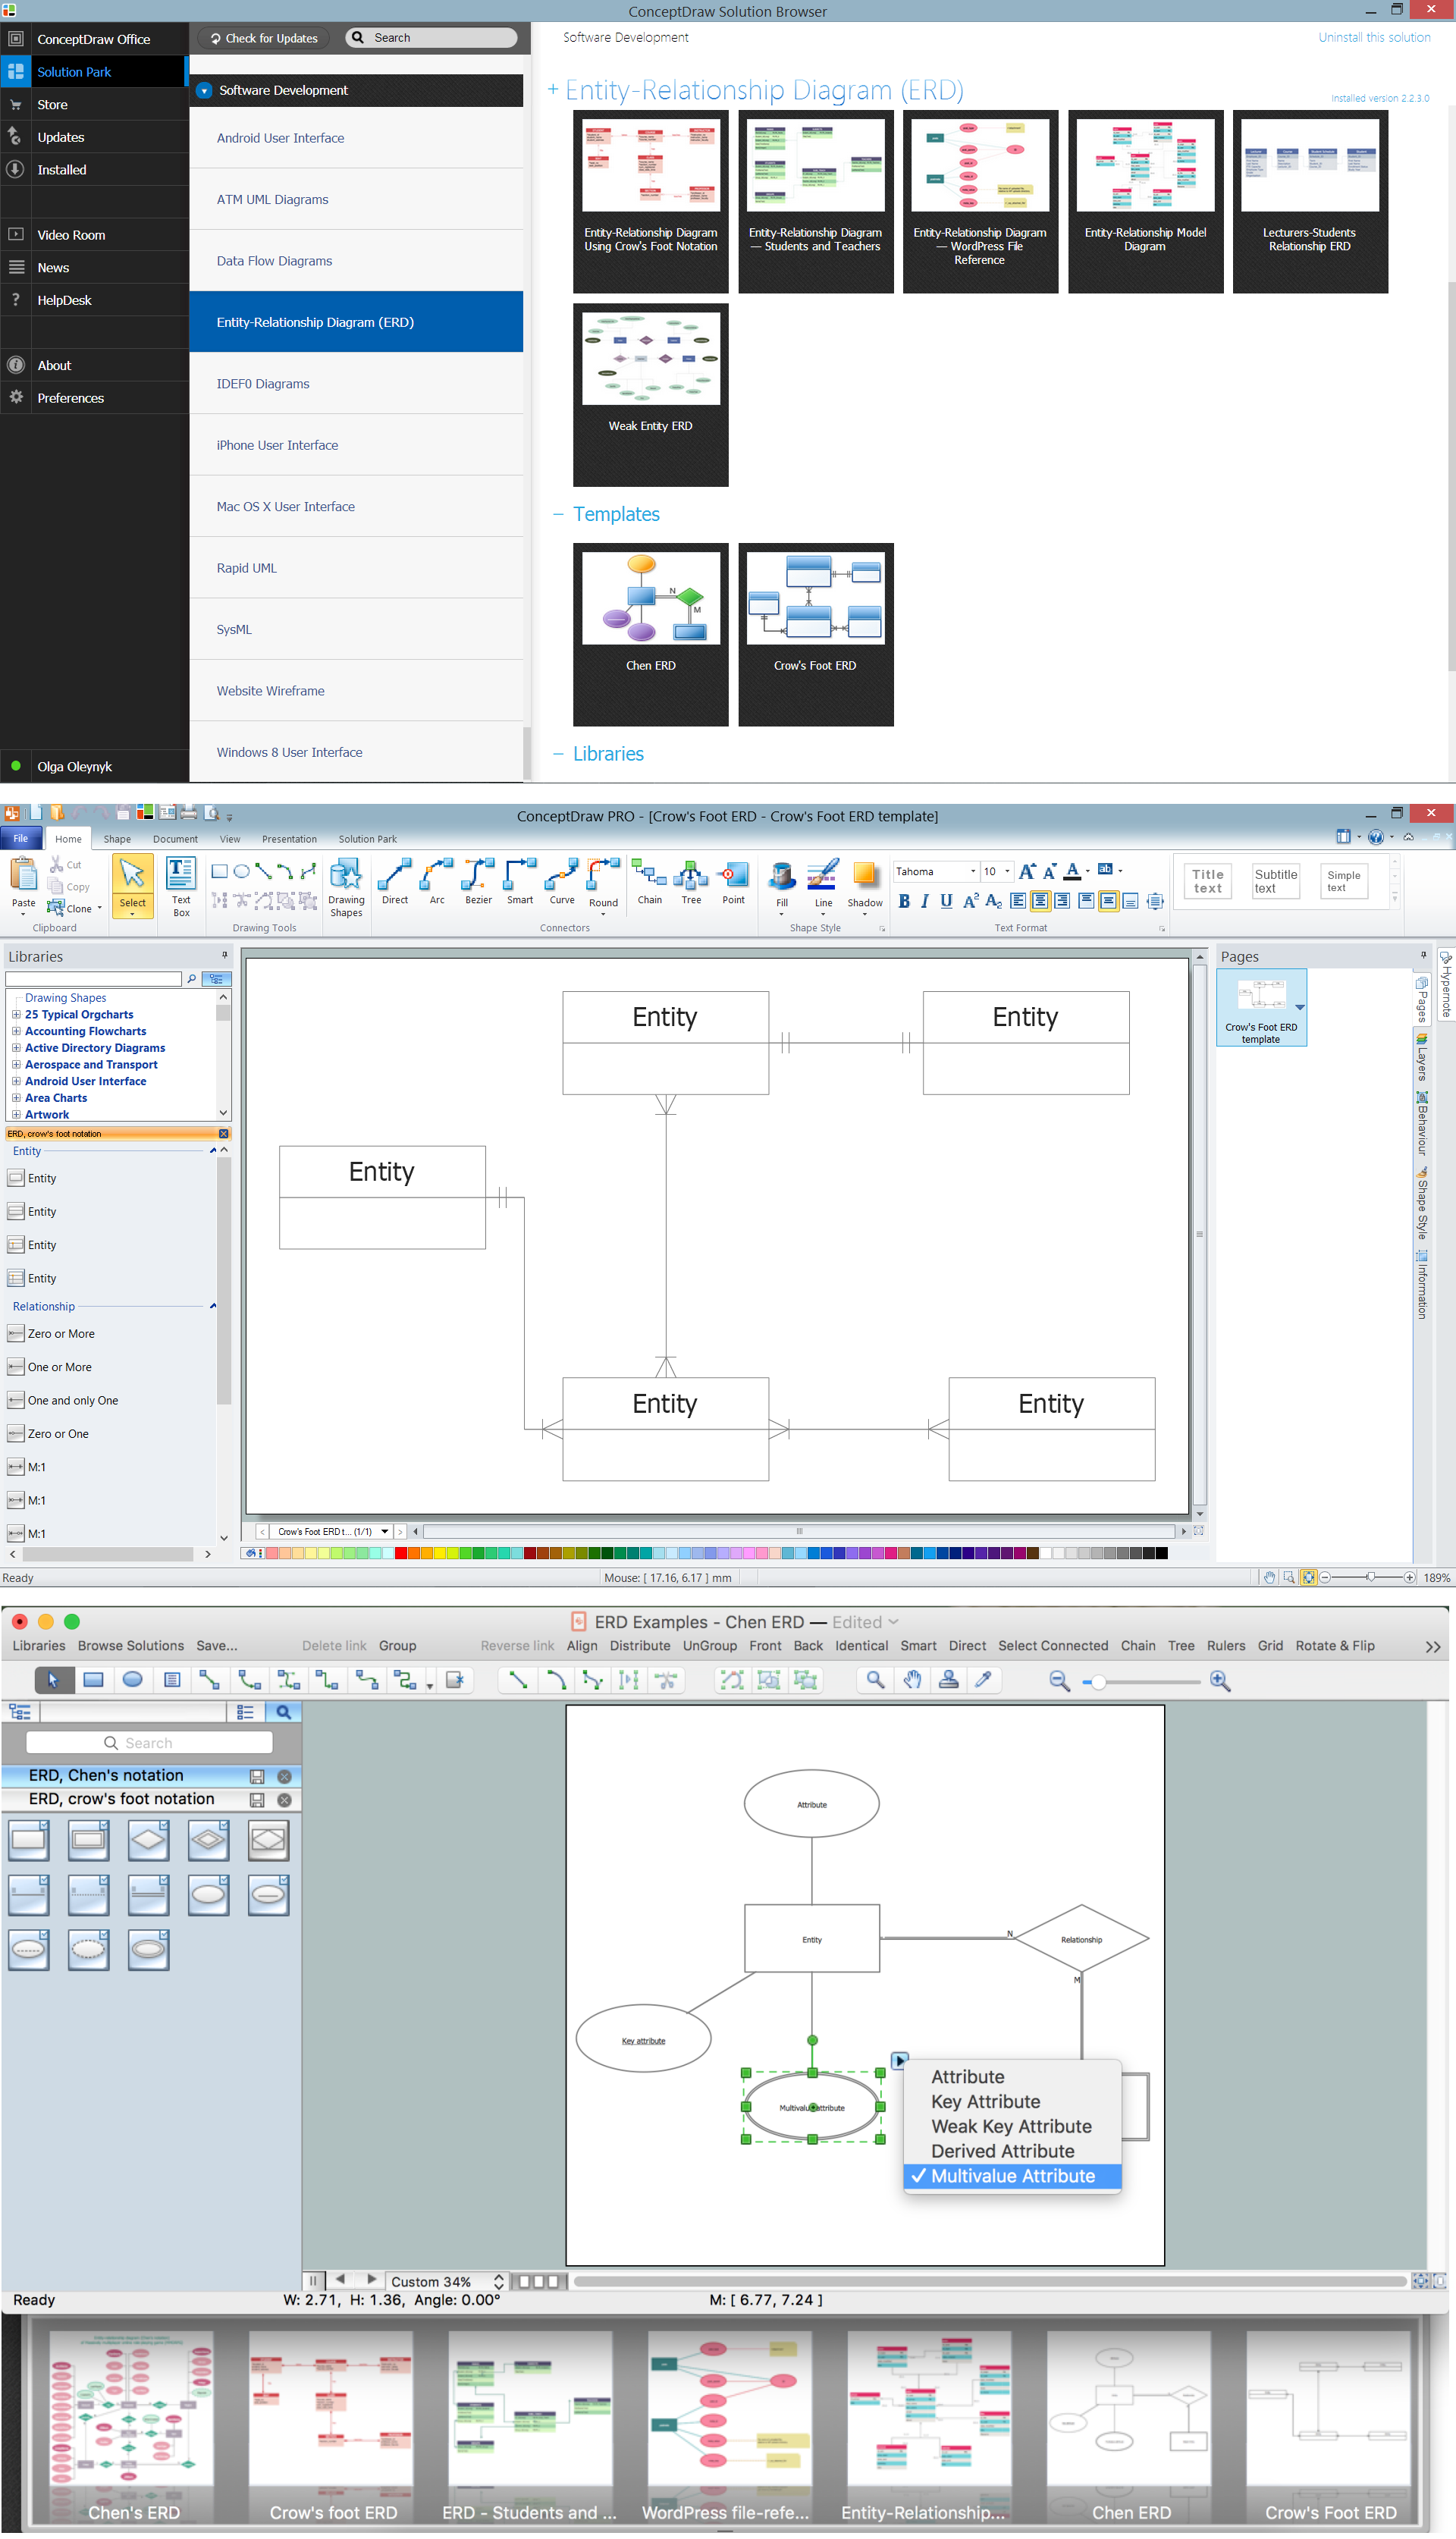Pick the red color swatch in palette
Screen dimensions: 1456x2539
tap(401, 1554)
